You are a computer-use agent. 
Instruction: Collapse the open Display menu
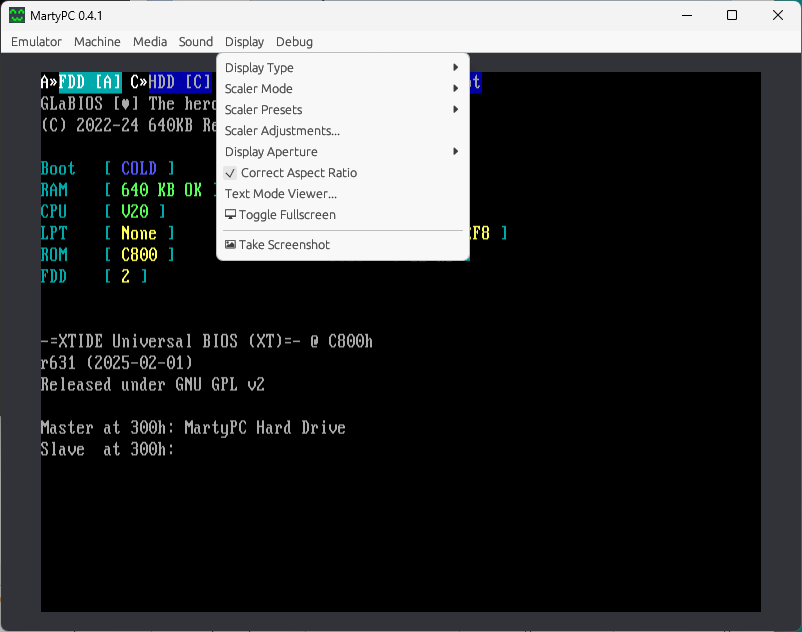point(244,42)
